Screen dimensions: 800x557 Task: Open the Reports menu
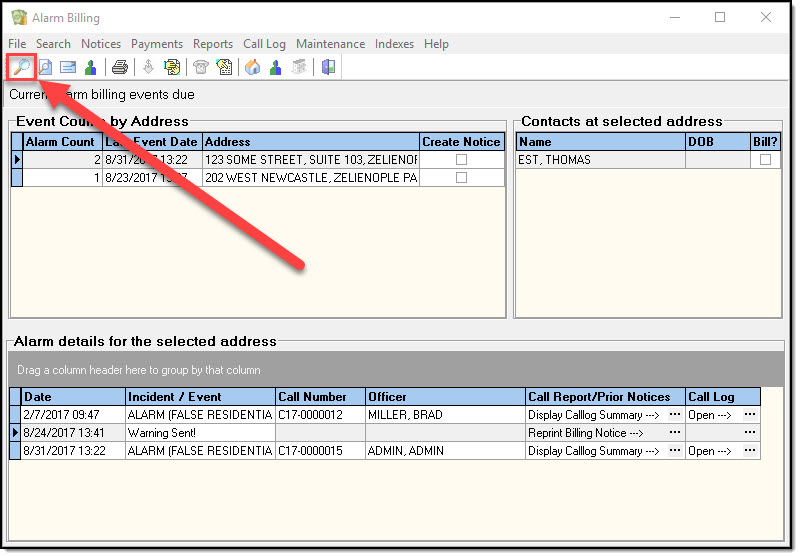[213, 44]
